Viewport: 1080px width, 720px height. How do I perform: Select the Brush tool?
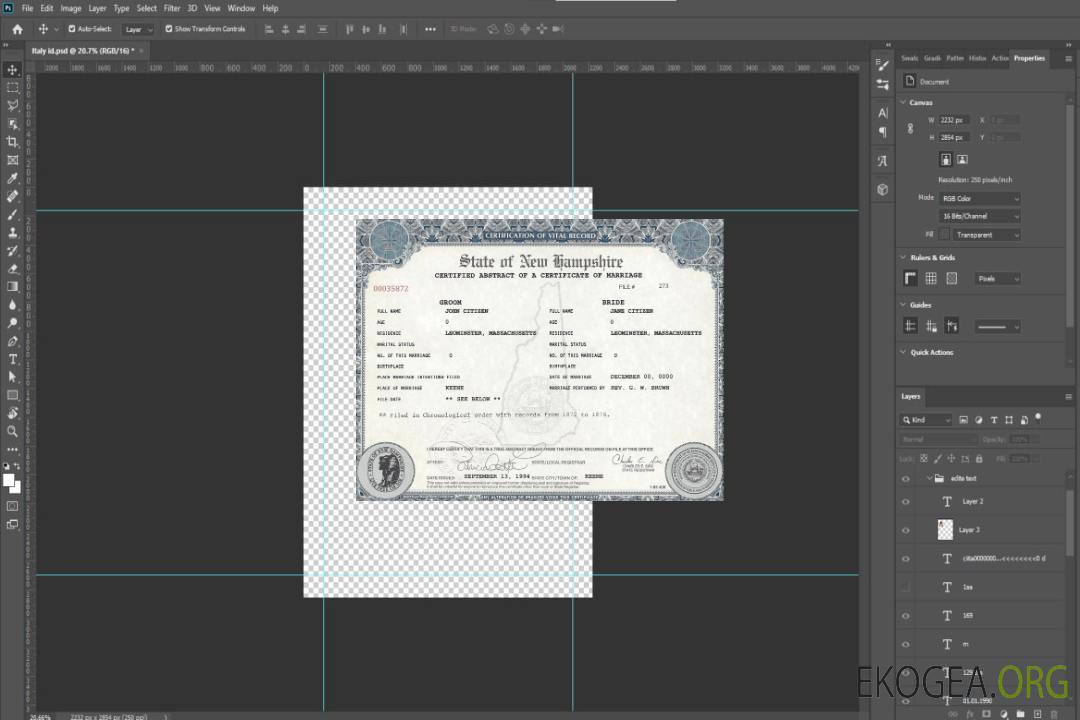click(12, 214)
